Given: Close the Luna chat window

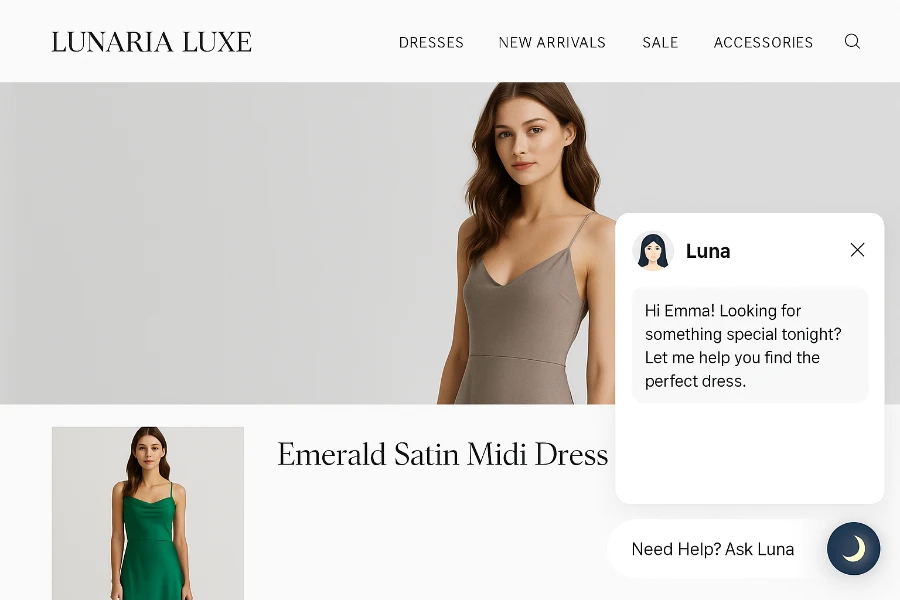Looking at the screenshot, I should tap(858, 250).
